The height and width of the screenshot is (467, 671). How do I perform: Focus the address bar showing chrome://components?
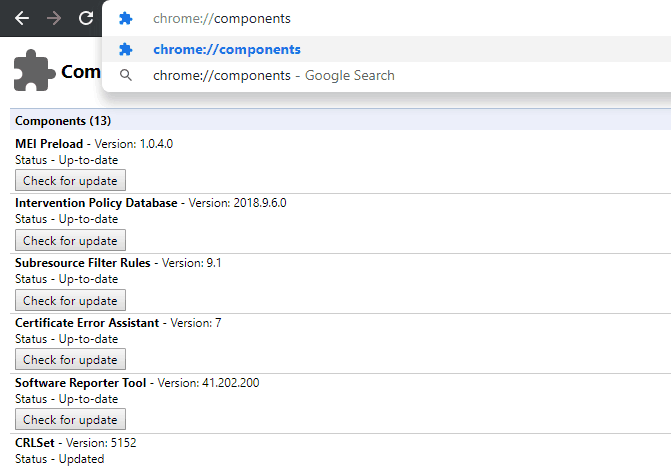tap(386, 18)
